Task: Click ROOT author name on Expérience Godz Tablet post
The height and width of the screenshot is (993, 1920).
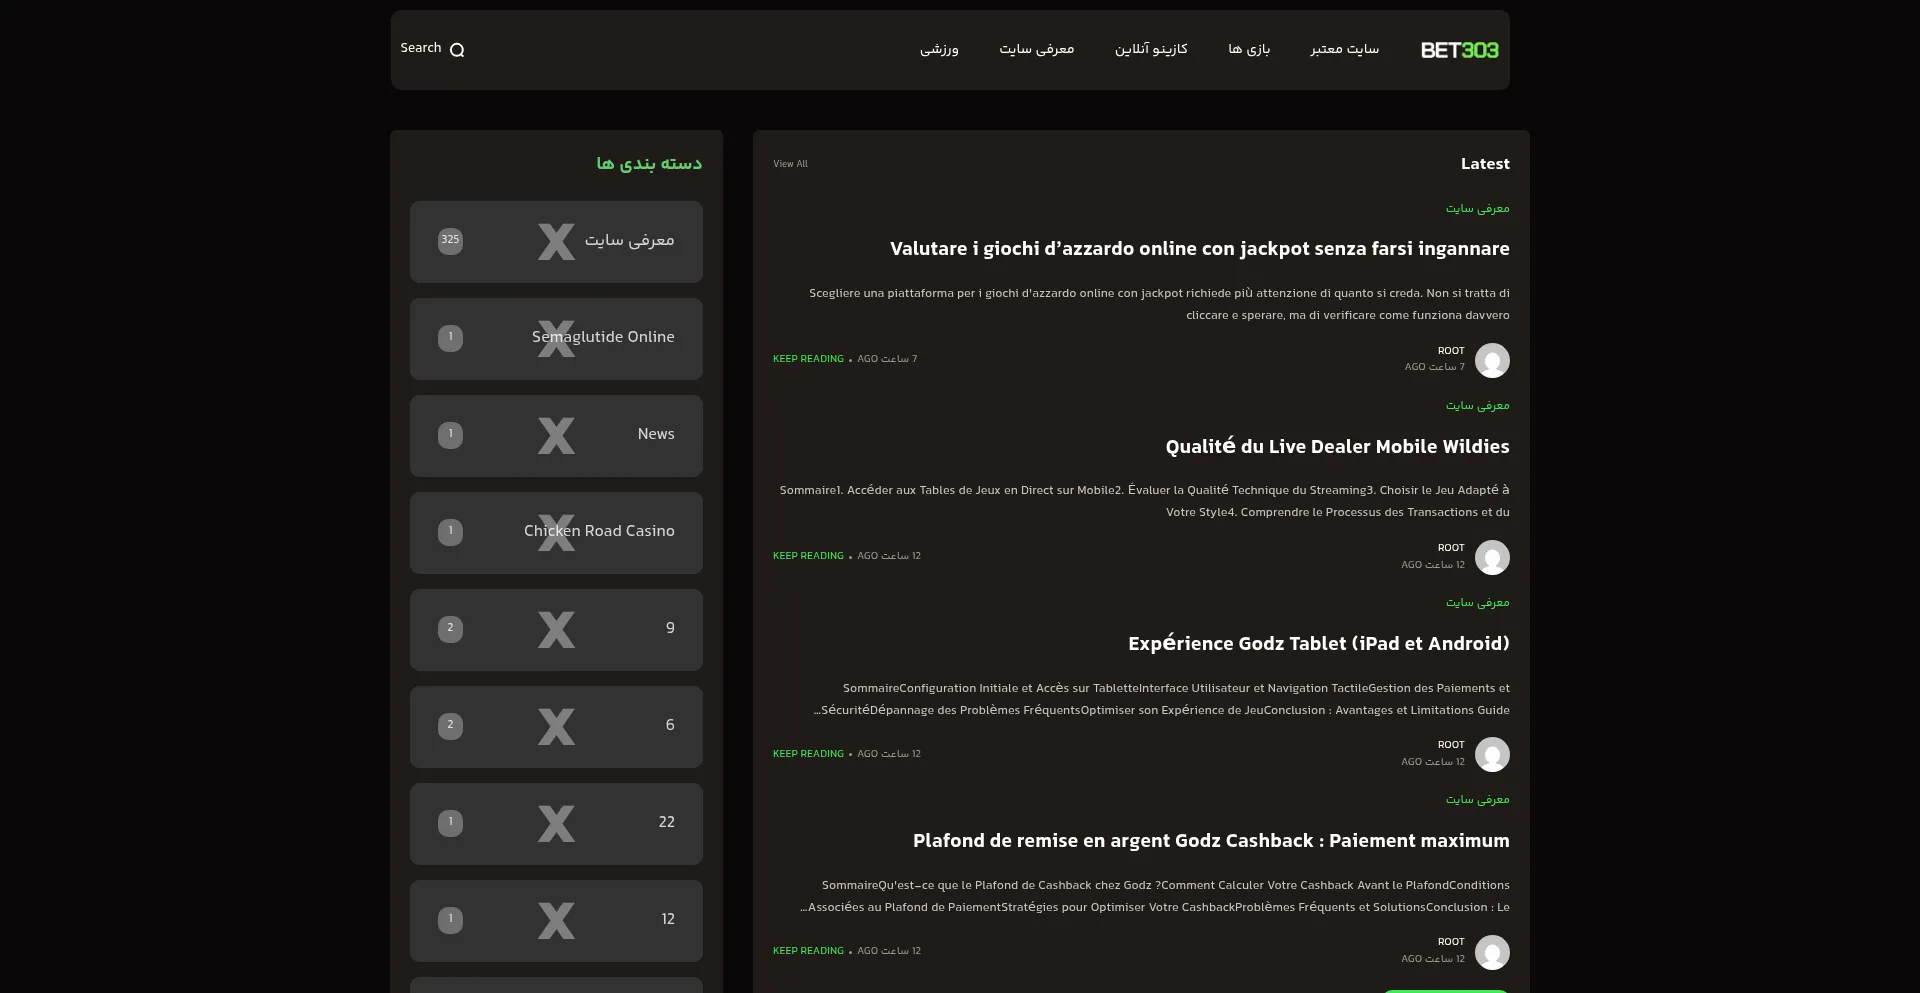Action: point(1451,745)
